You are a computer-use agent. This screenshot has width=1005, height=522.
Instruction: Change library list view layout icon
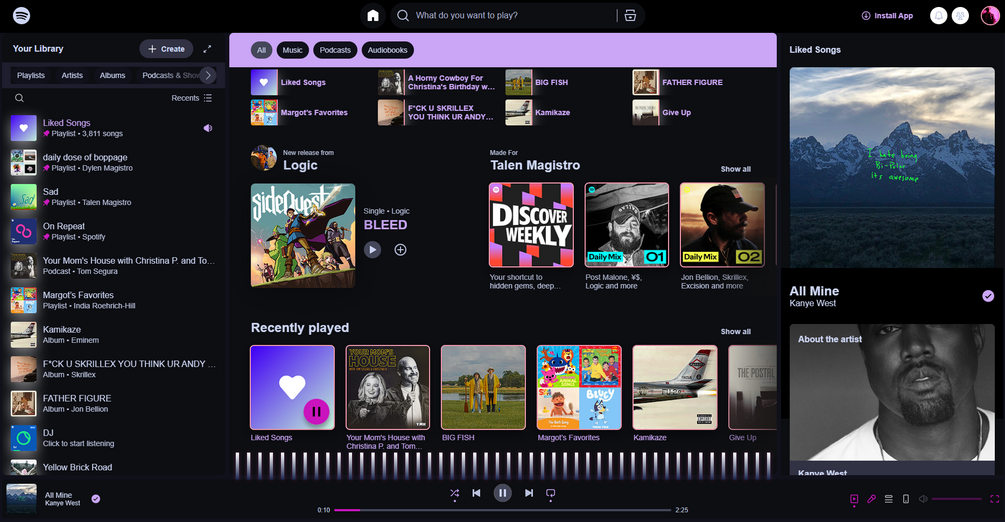(x=208, y=98)
